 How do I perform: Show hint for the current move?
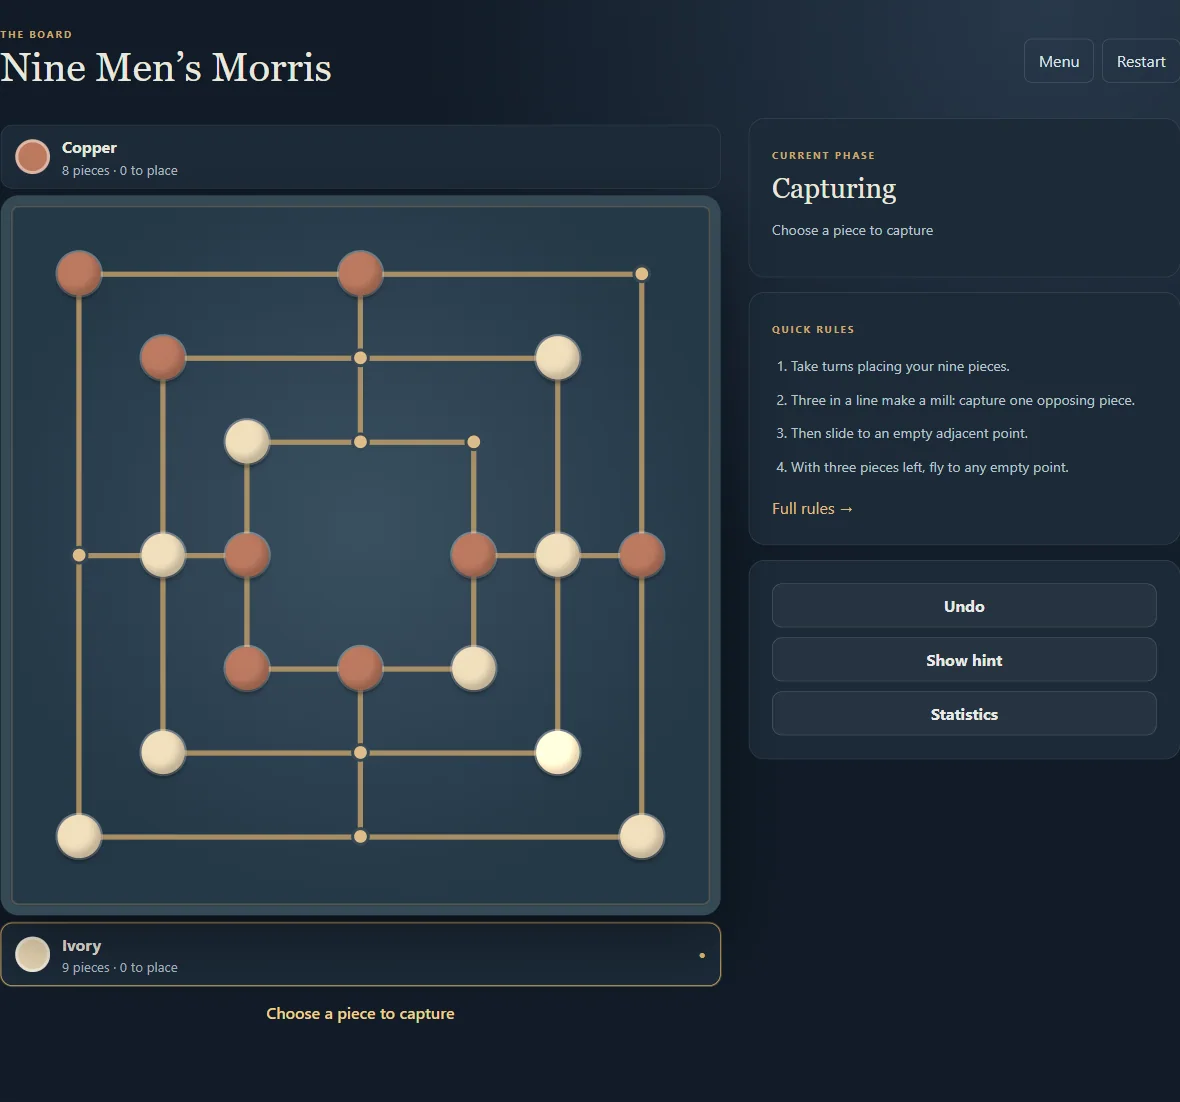(964, 660)
